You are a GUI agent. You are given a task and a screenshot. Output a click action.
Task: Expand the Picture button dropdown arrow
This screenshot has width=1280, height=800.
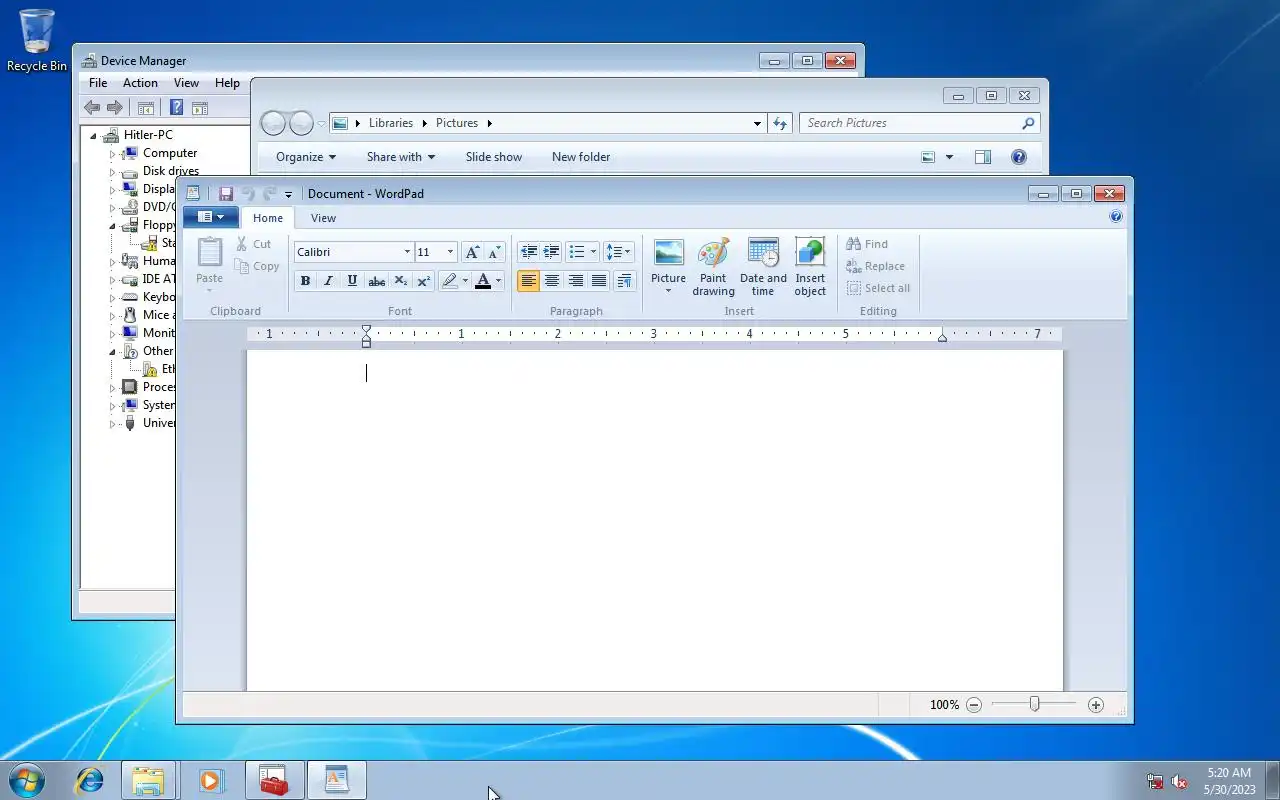[668, 291]
